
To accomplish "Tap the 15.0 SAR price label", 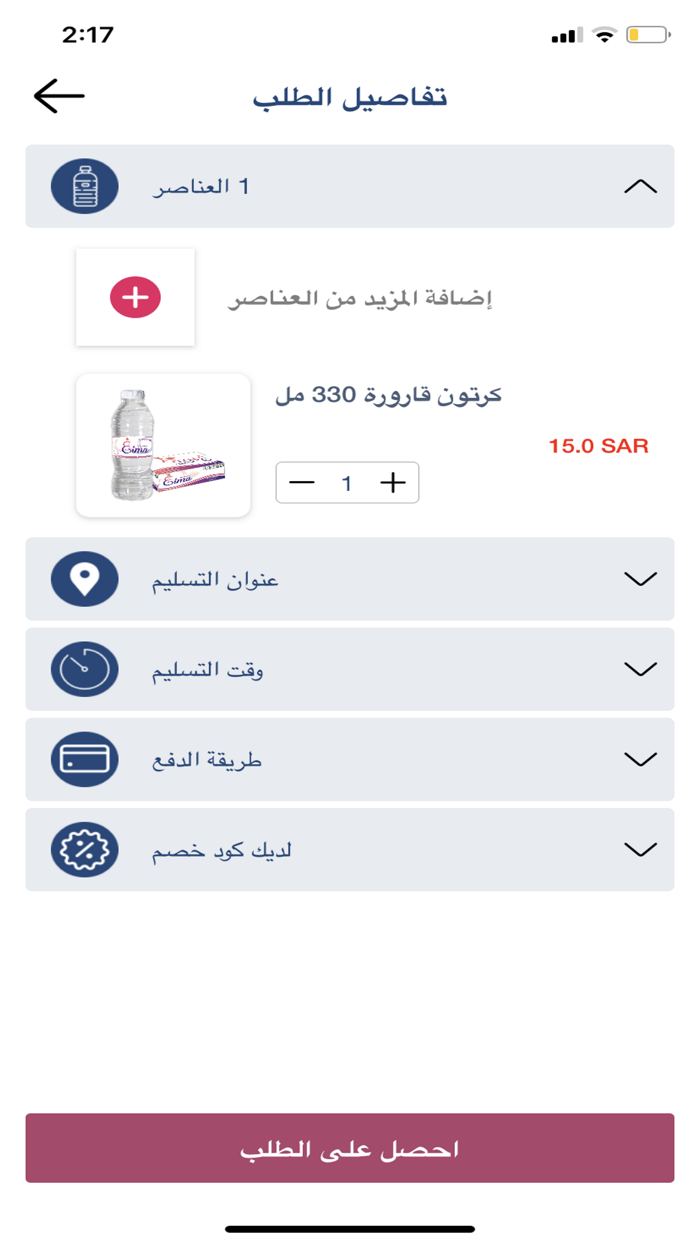I will tap(598, 446).
